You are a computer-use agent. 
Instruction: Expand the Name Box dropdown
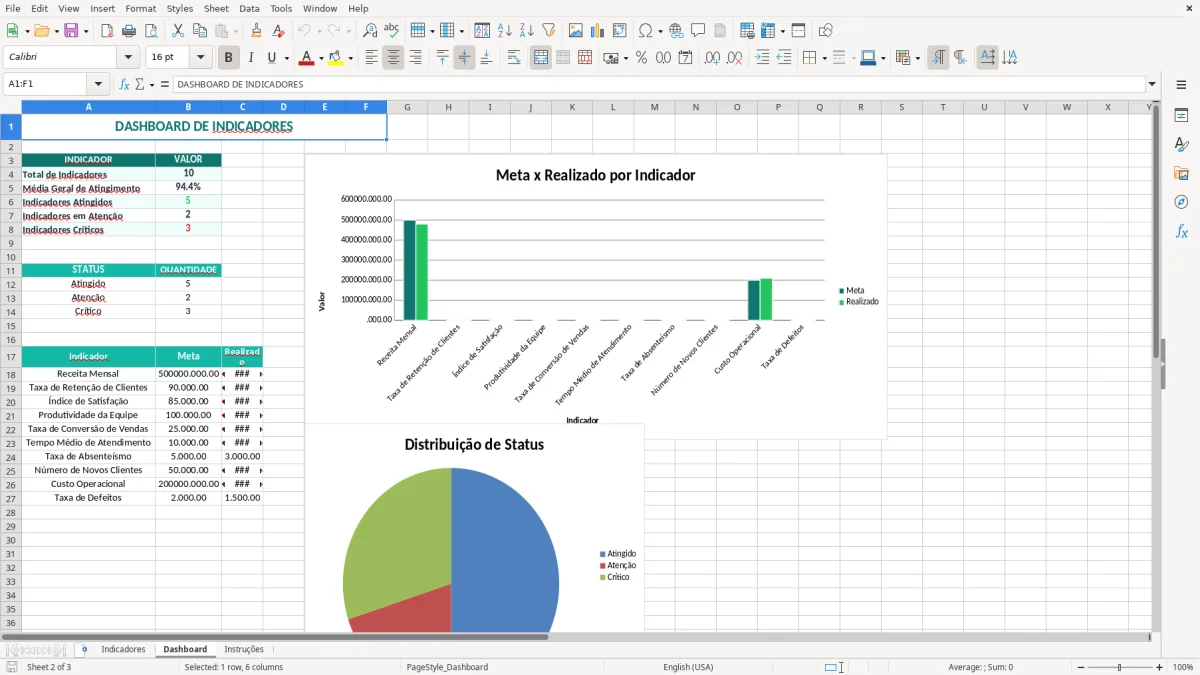(98, 84)
